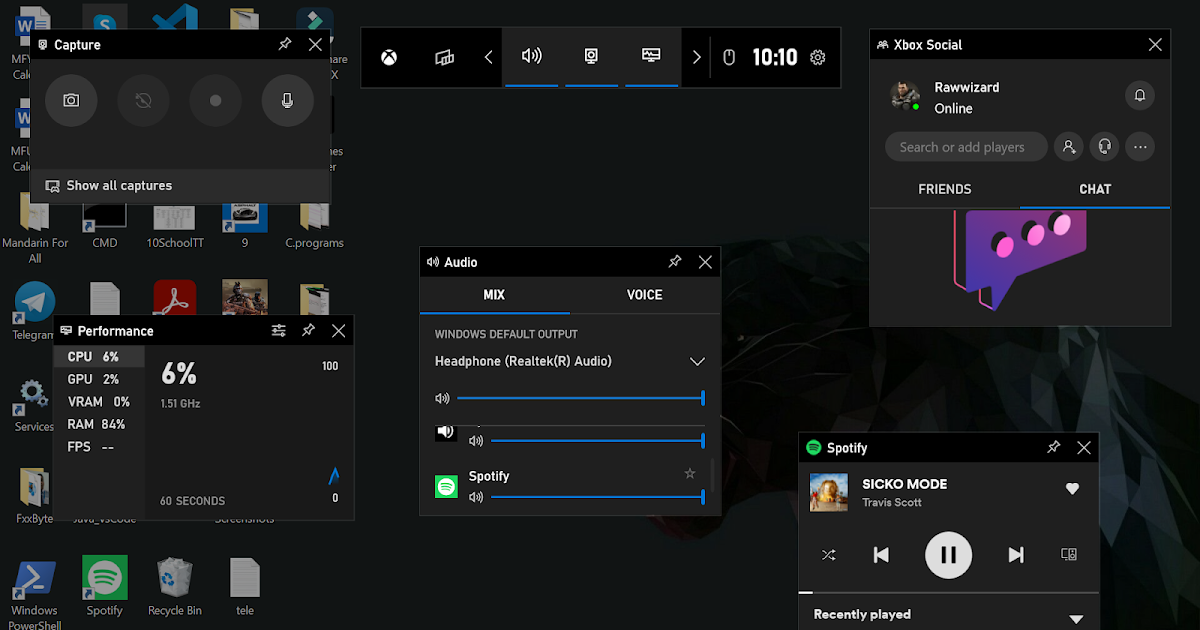
Task: Switch to the VOICE tab in Audio widget
Action: tap(644, 294)
